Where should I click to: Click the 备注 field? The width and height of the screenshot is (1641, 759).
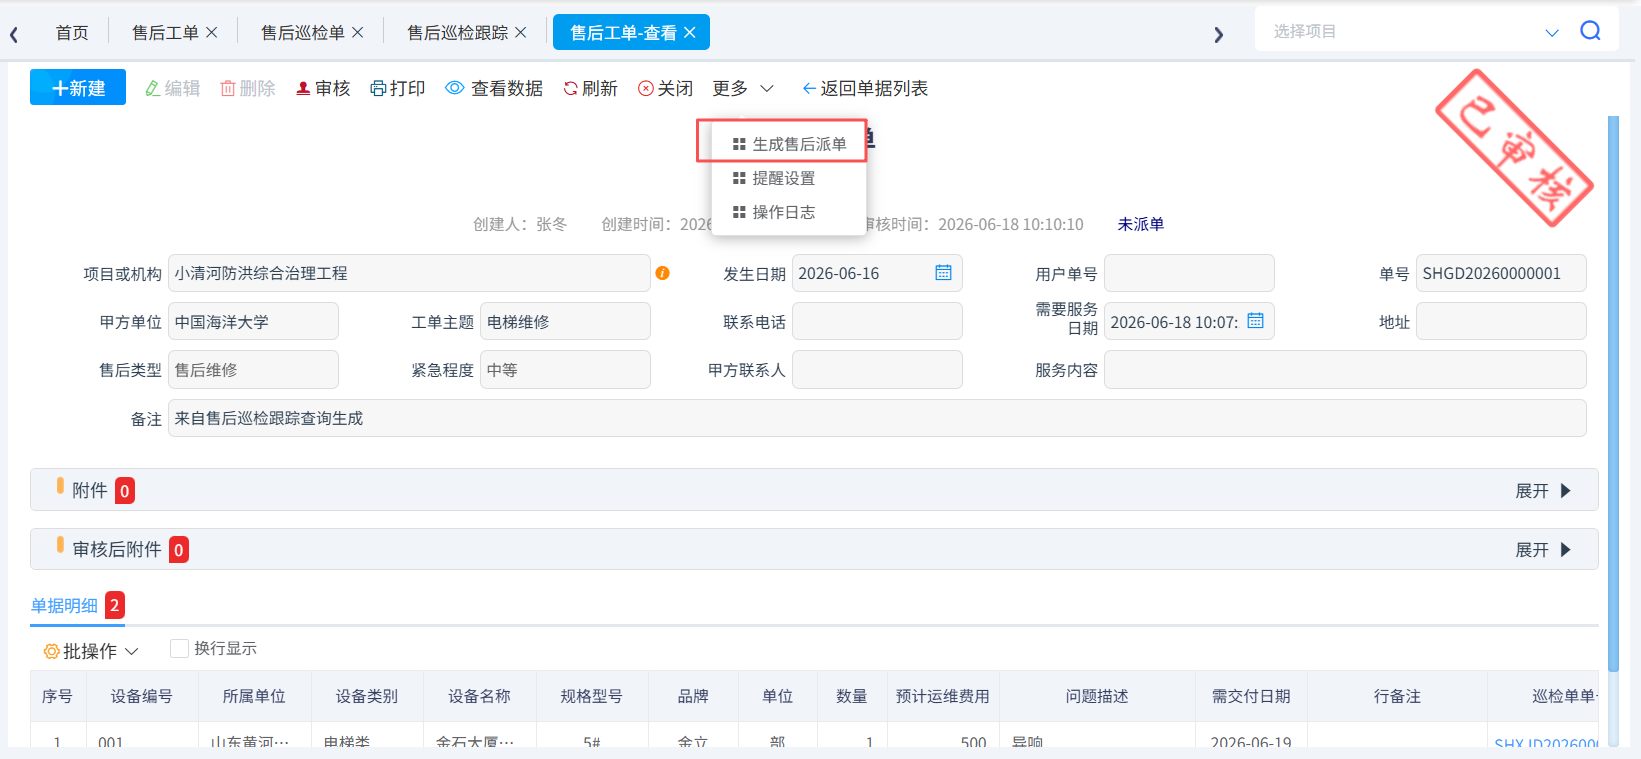[877, 418]
